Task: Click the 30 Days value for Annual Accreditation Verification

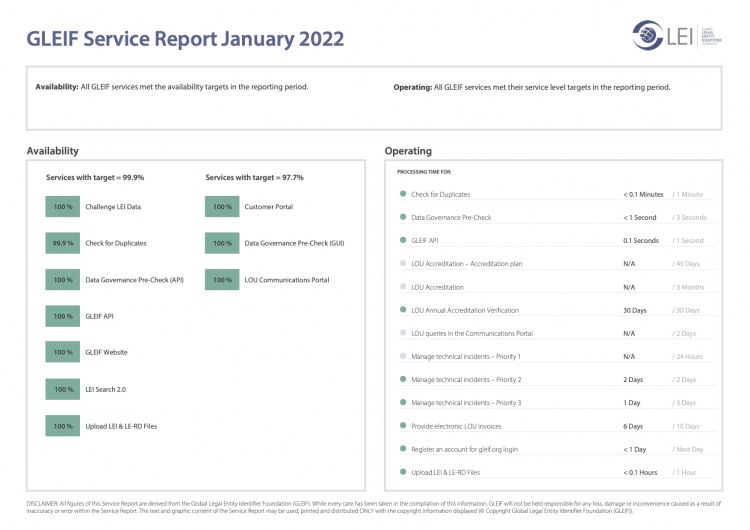Action: (x=634, y=310)
